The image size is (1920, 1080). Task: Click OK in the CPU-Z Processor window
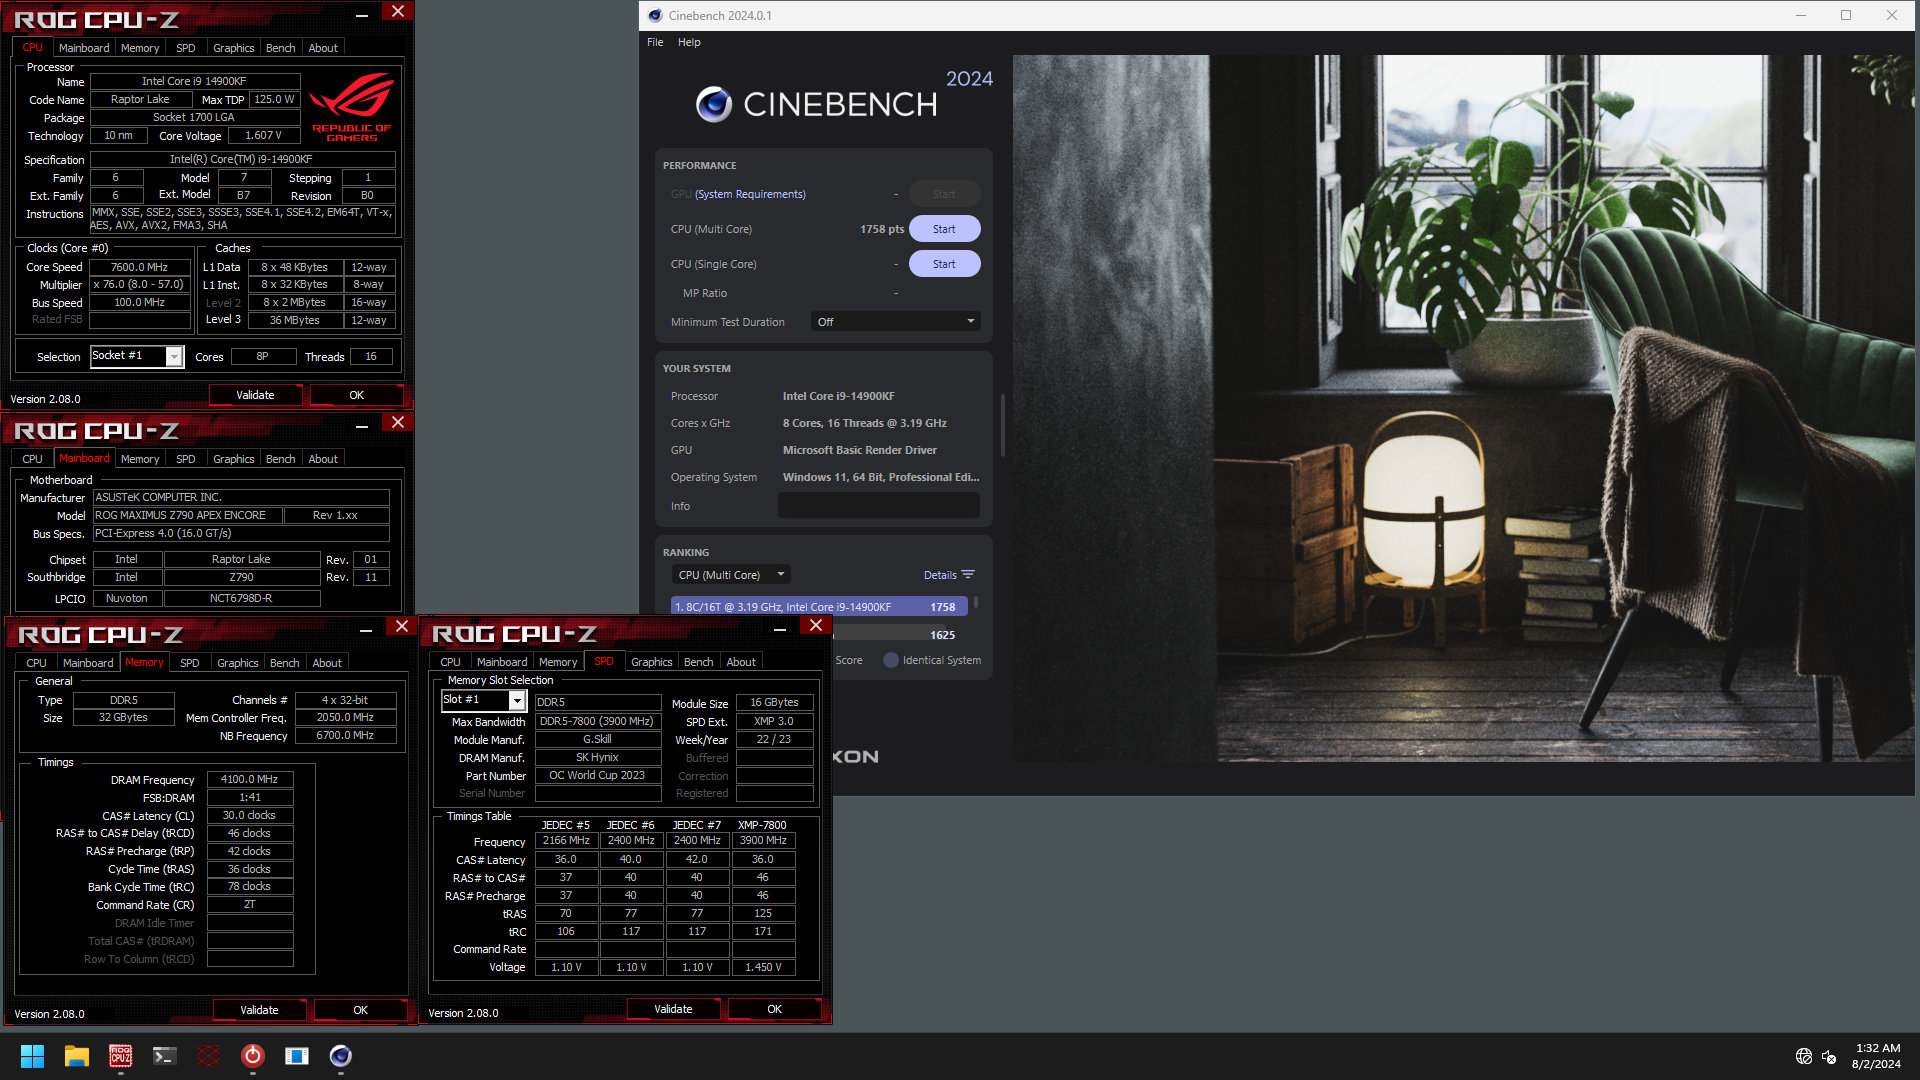356,395
